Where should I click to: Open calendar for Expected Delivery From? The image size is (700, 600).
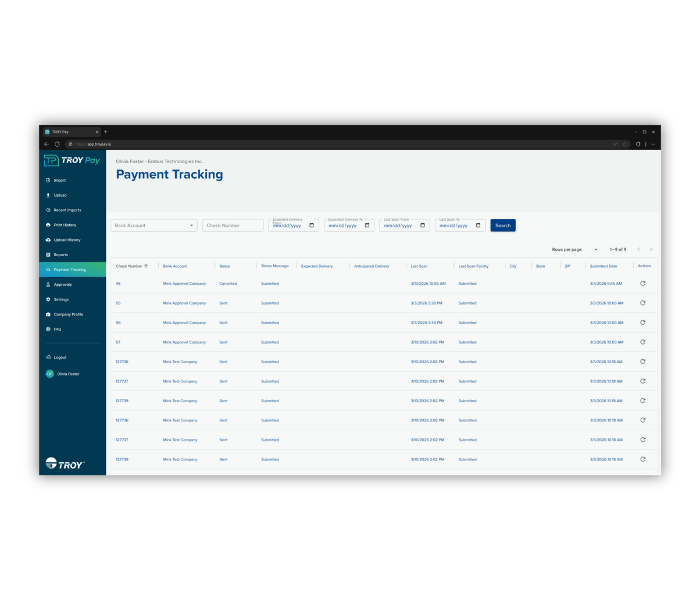[312, 225]
